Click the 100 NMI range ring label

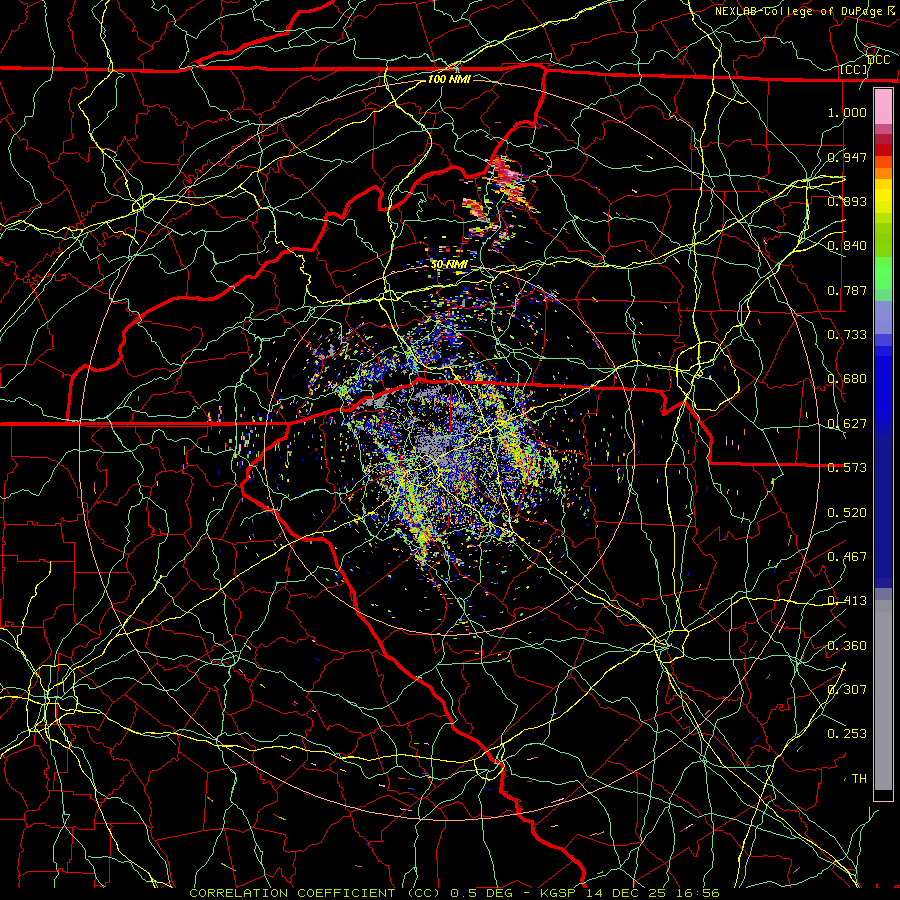click(449, 79)
